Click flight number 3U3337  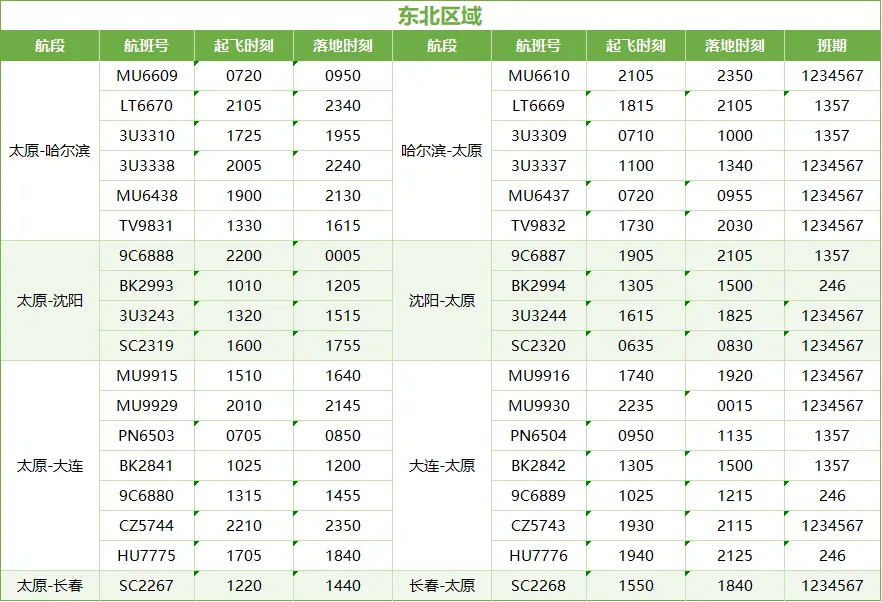coord(539,166)
